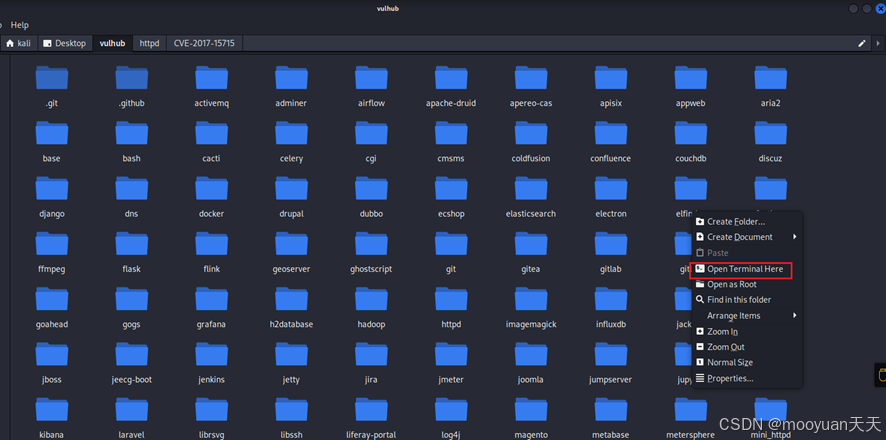Select the joomla folder icon

coord(531,355)
